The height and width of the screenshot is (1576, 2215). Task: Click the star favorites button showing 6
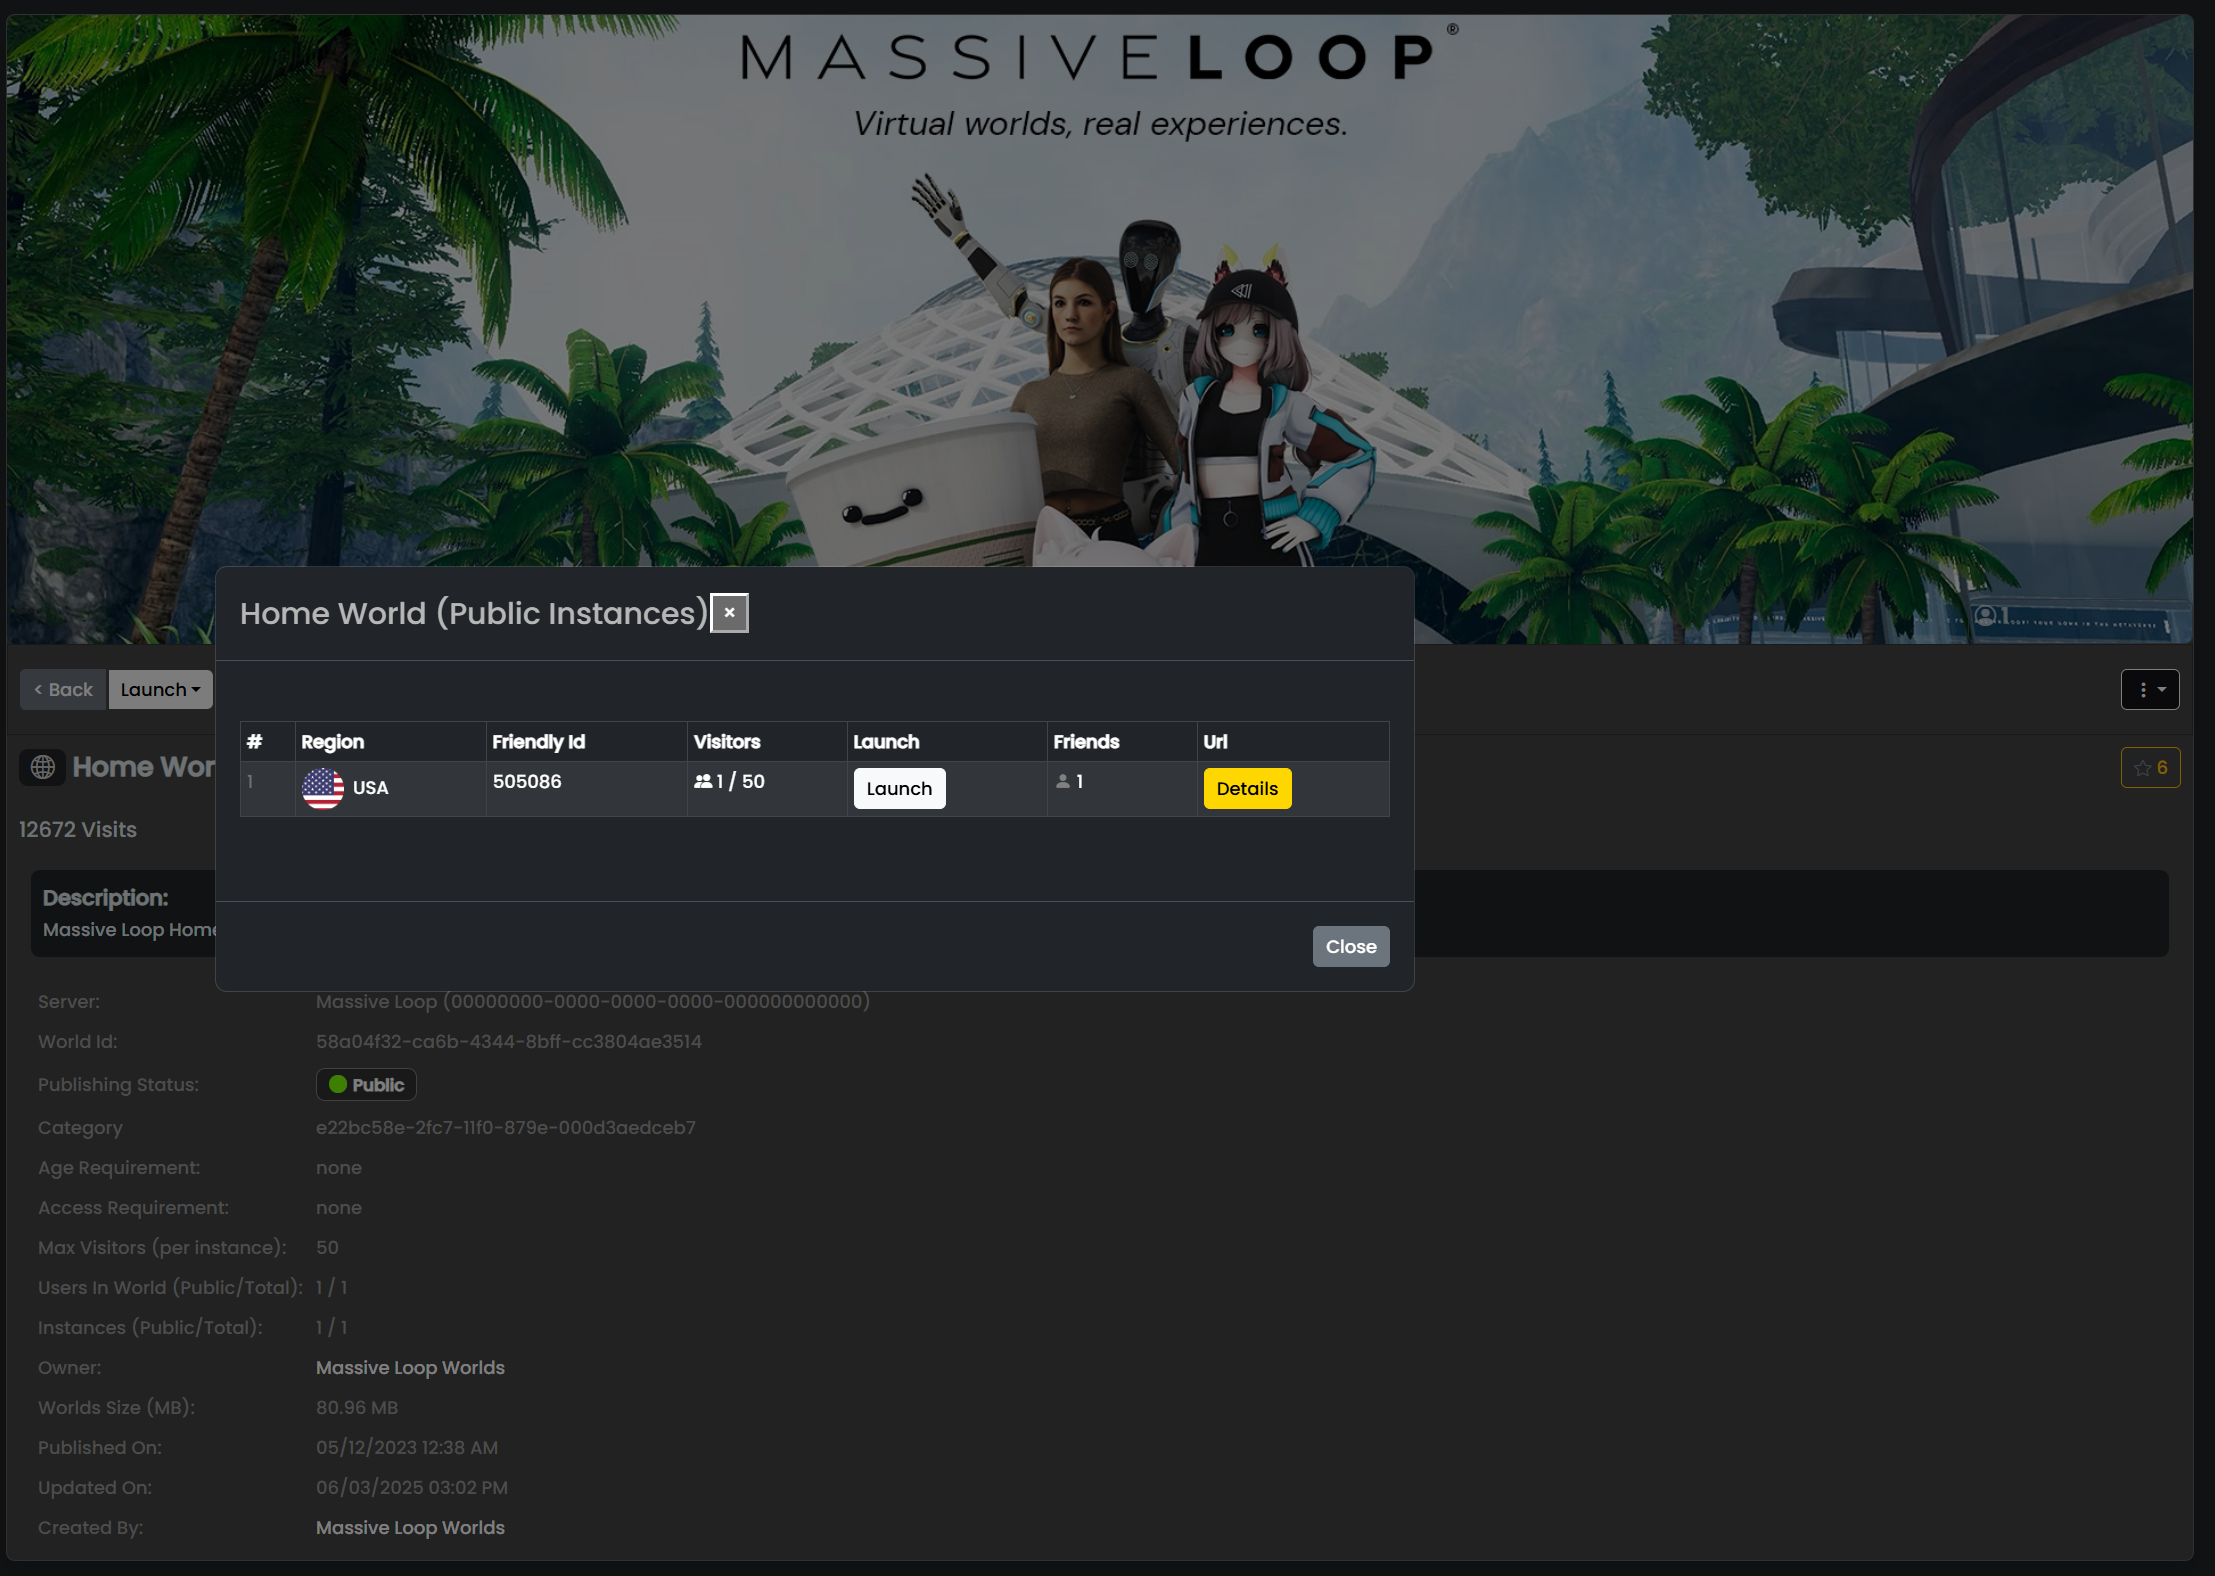coord(2150,768)
